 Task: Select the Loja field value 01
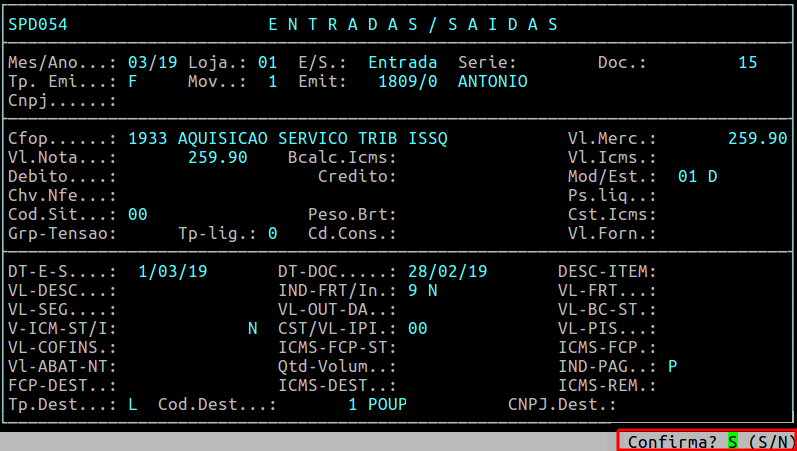[267, 62]
